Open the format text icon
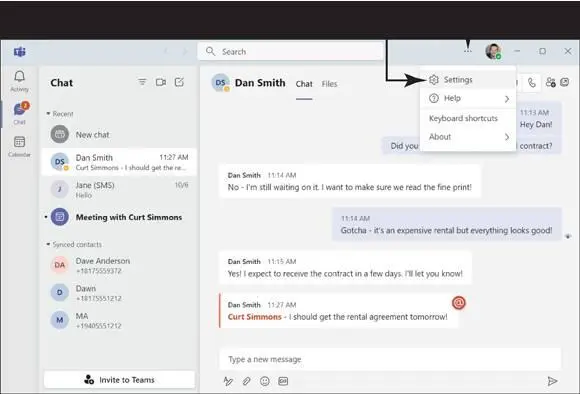580x394 pixels. point(228,381)
